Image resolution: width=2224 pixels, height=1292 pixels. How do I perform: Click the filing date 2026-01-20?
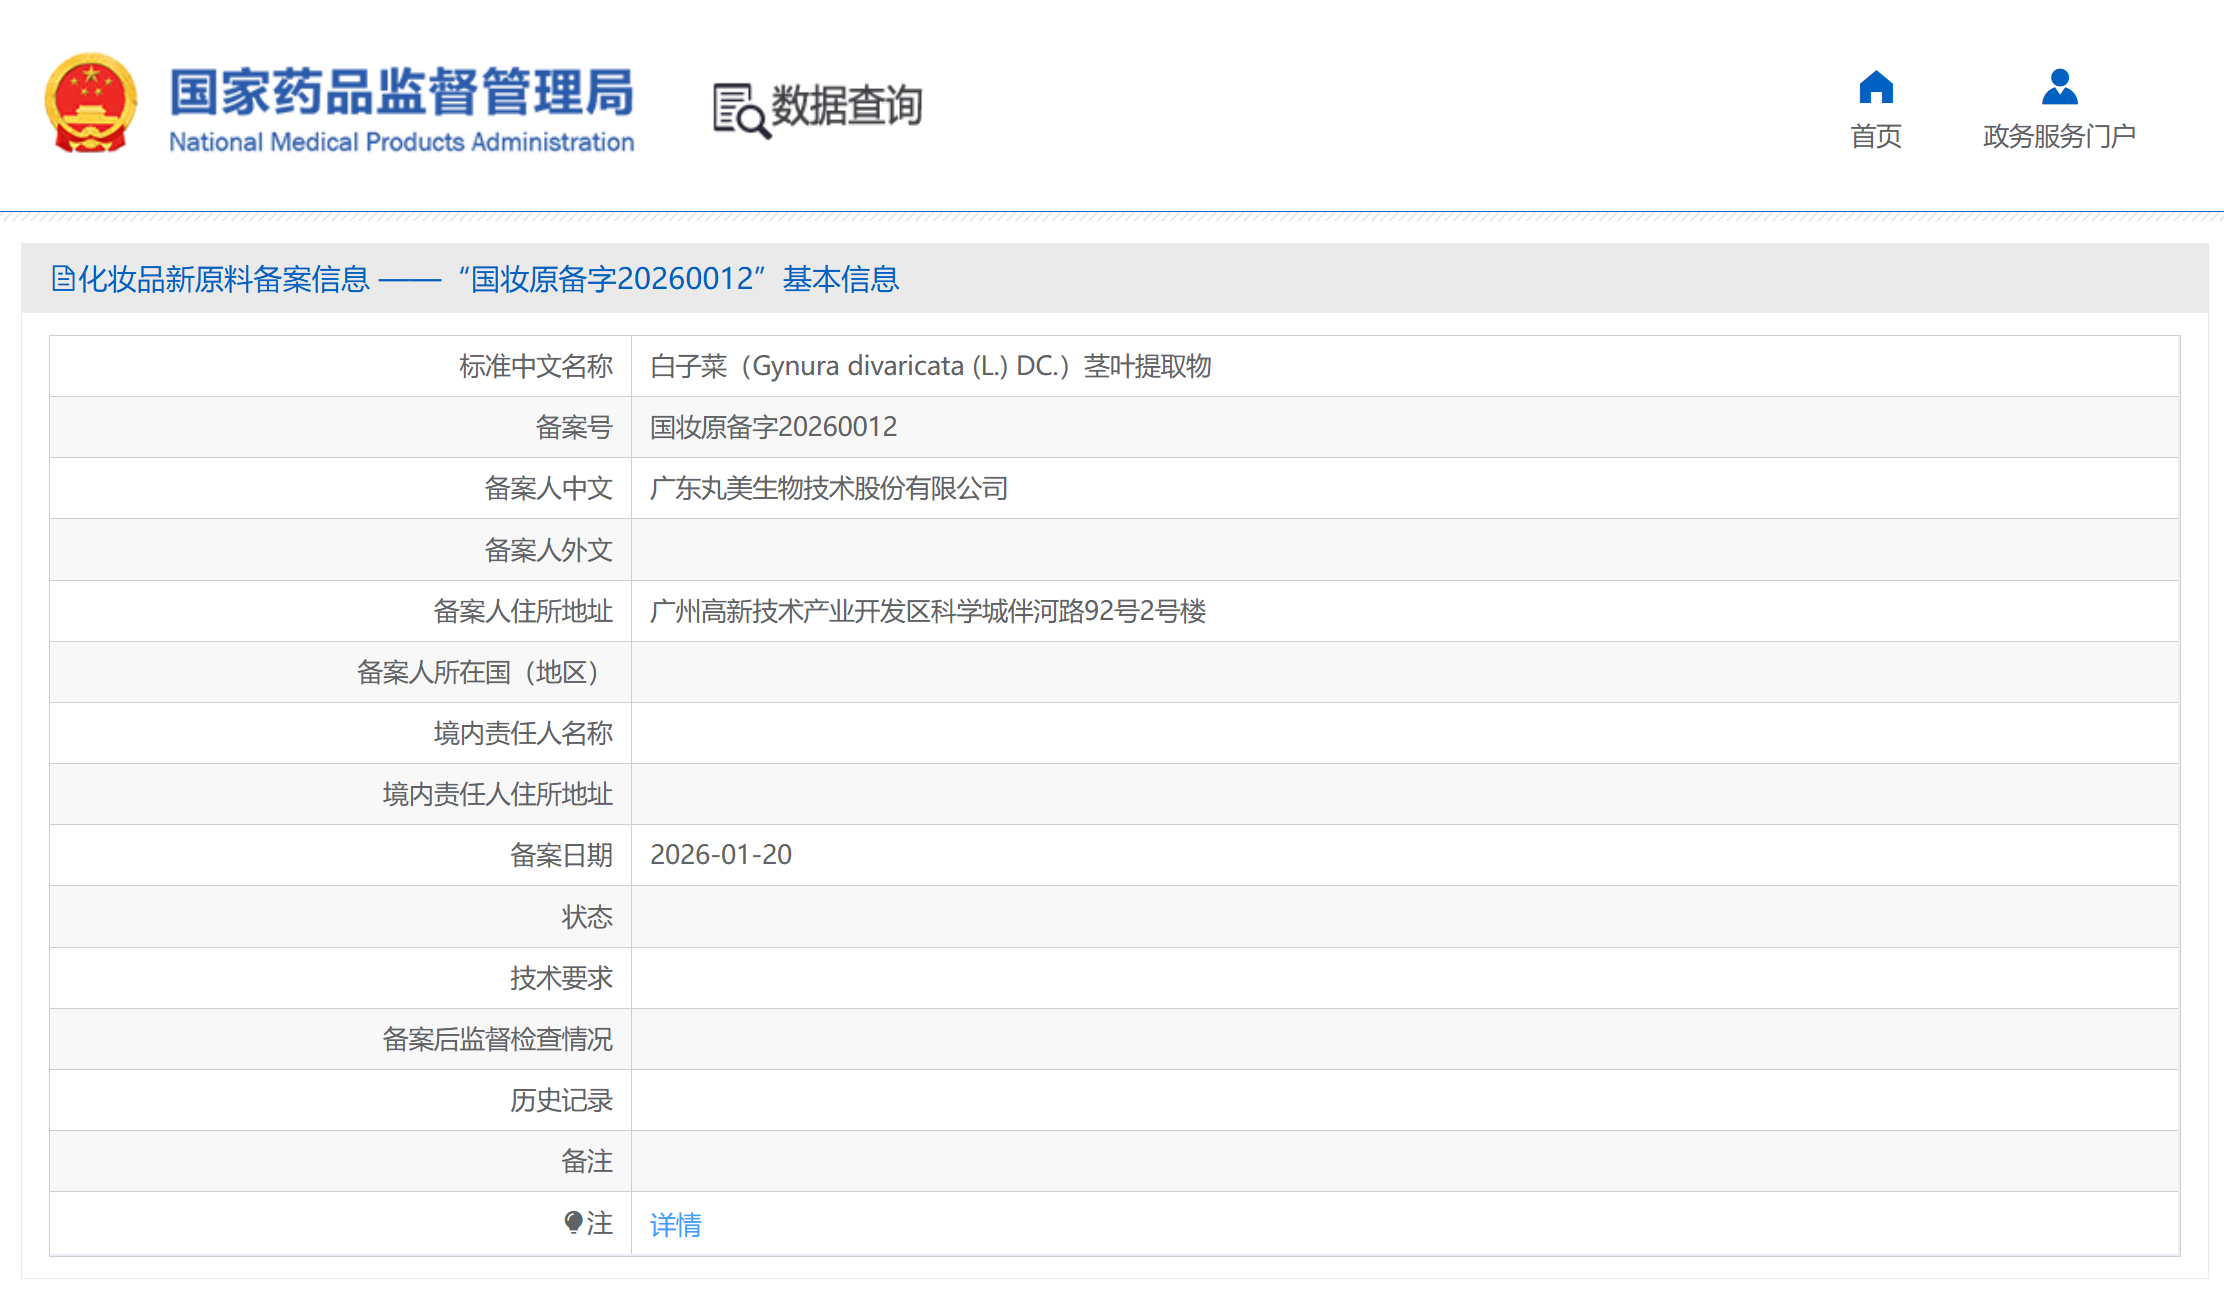coord(720,855)
